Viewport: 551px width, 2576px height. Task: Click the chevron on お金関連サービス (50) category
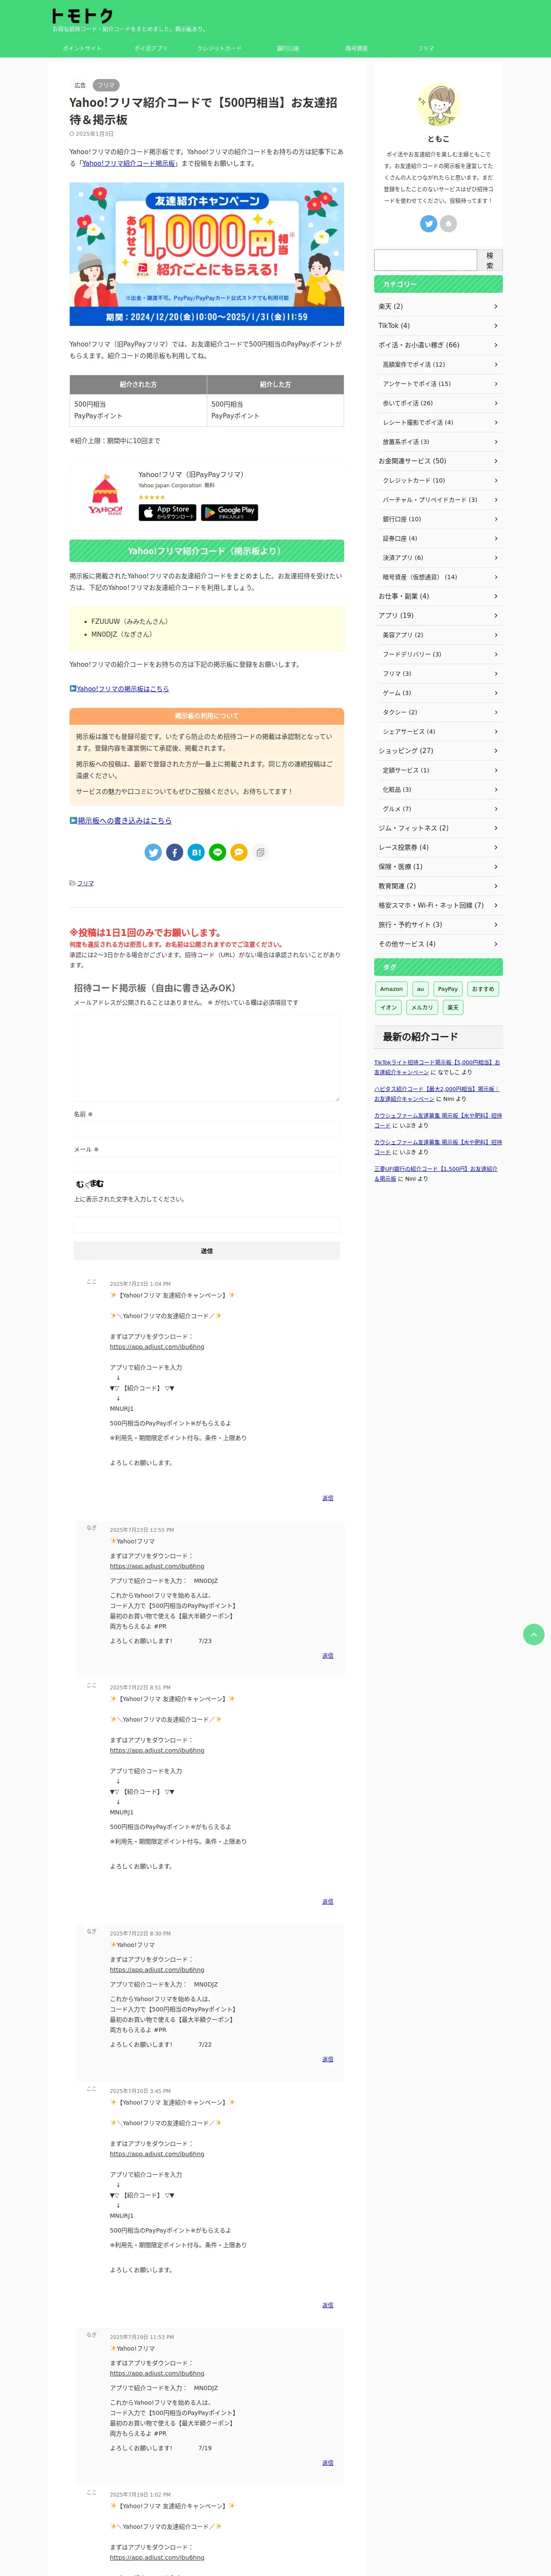click(496, 461)
